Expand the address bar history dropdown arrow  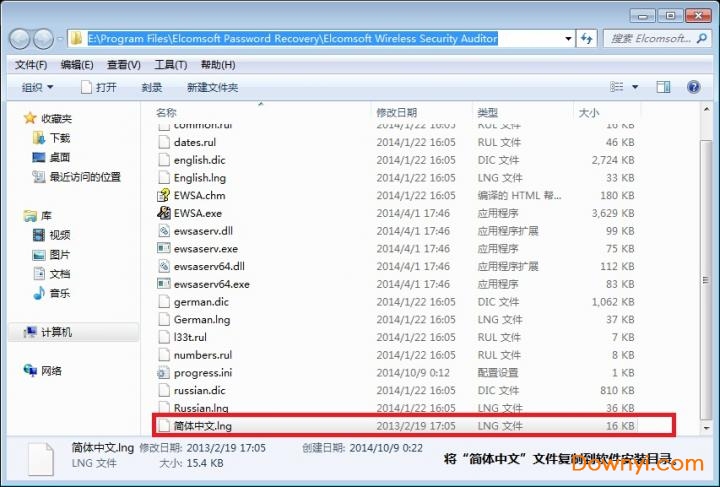pyautogui.click(x=567, y=39)
